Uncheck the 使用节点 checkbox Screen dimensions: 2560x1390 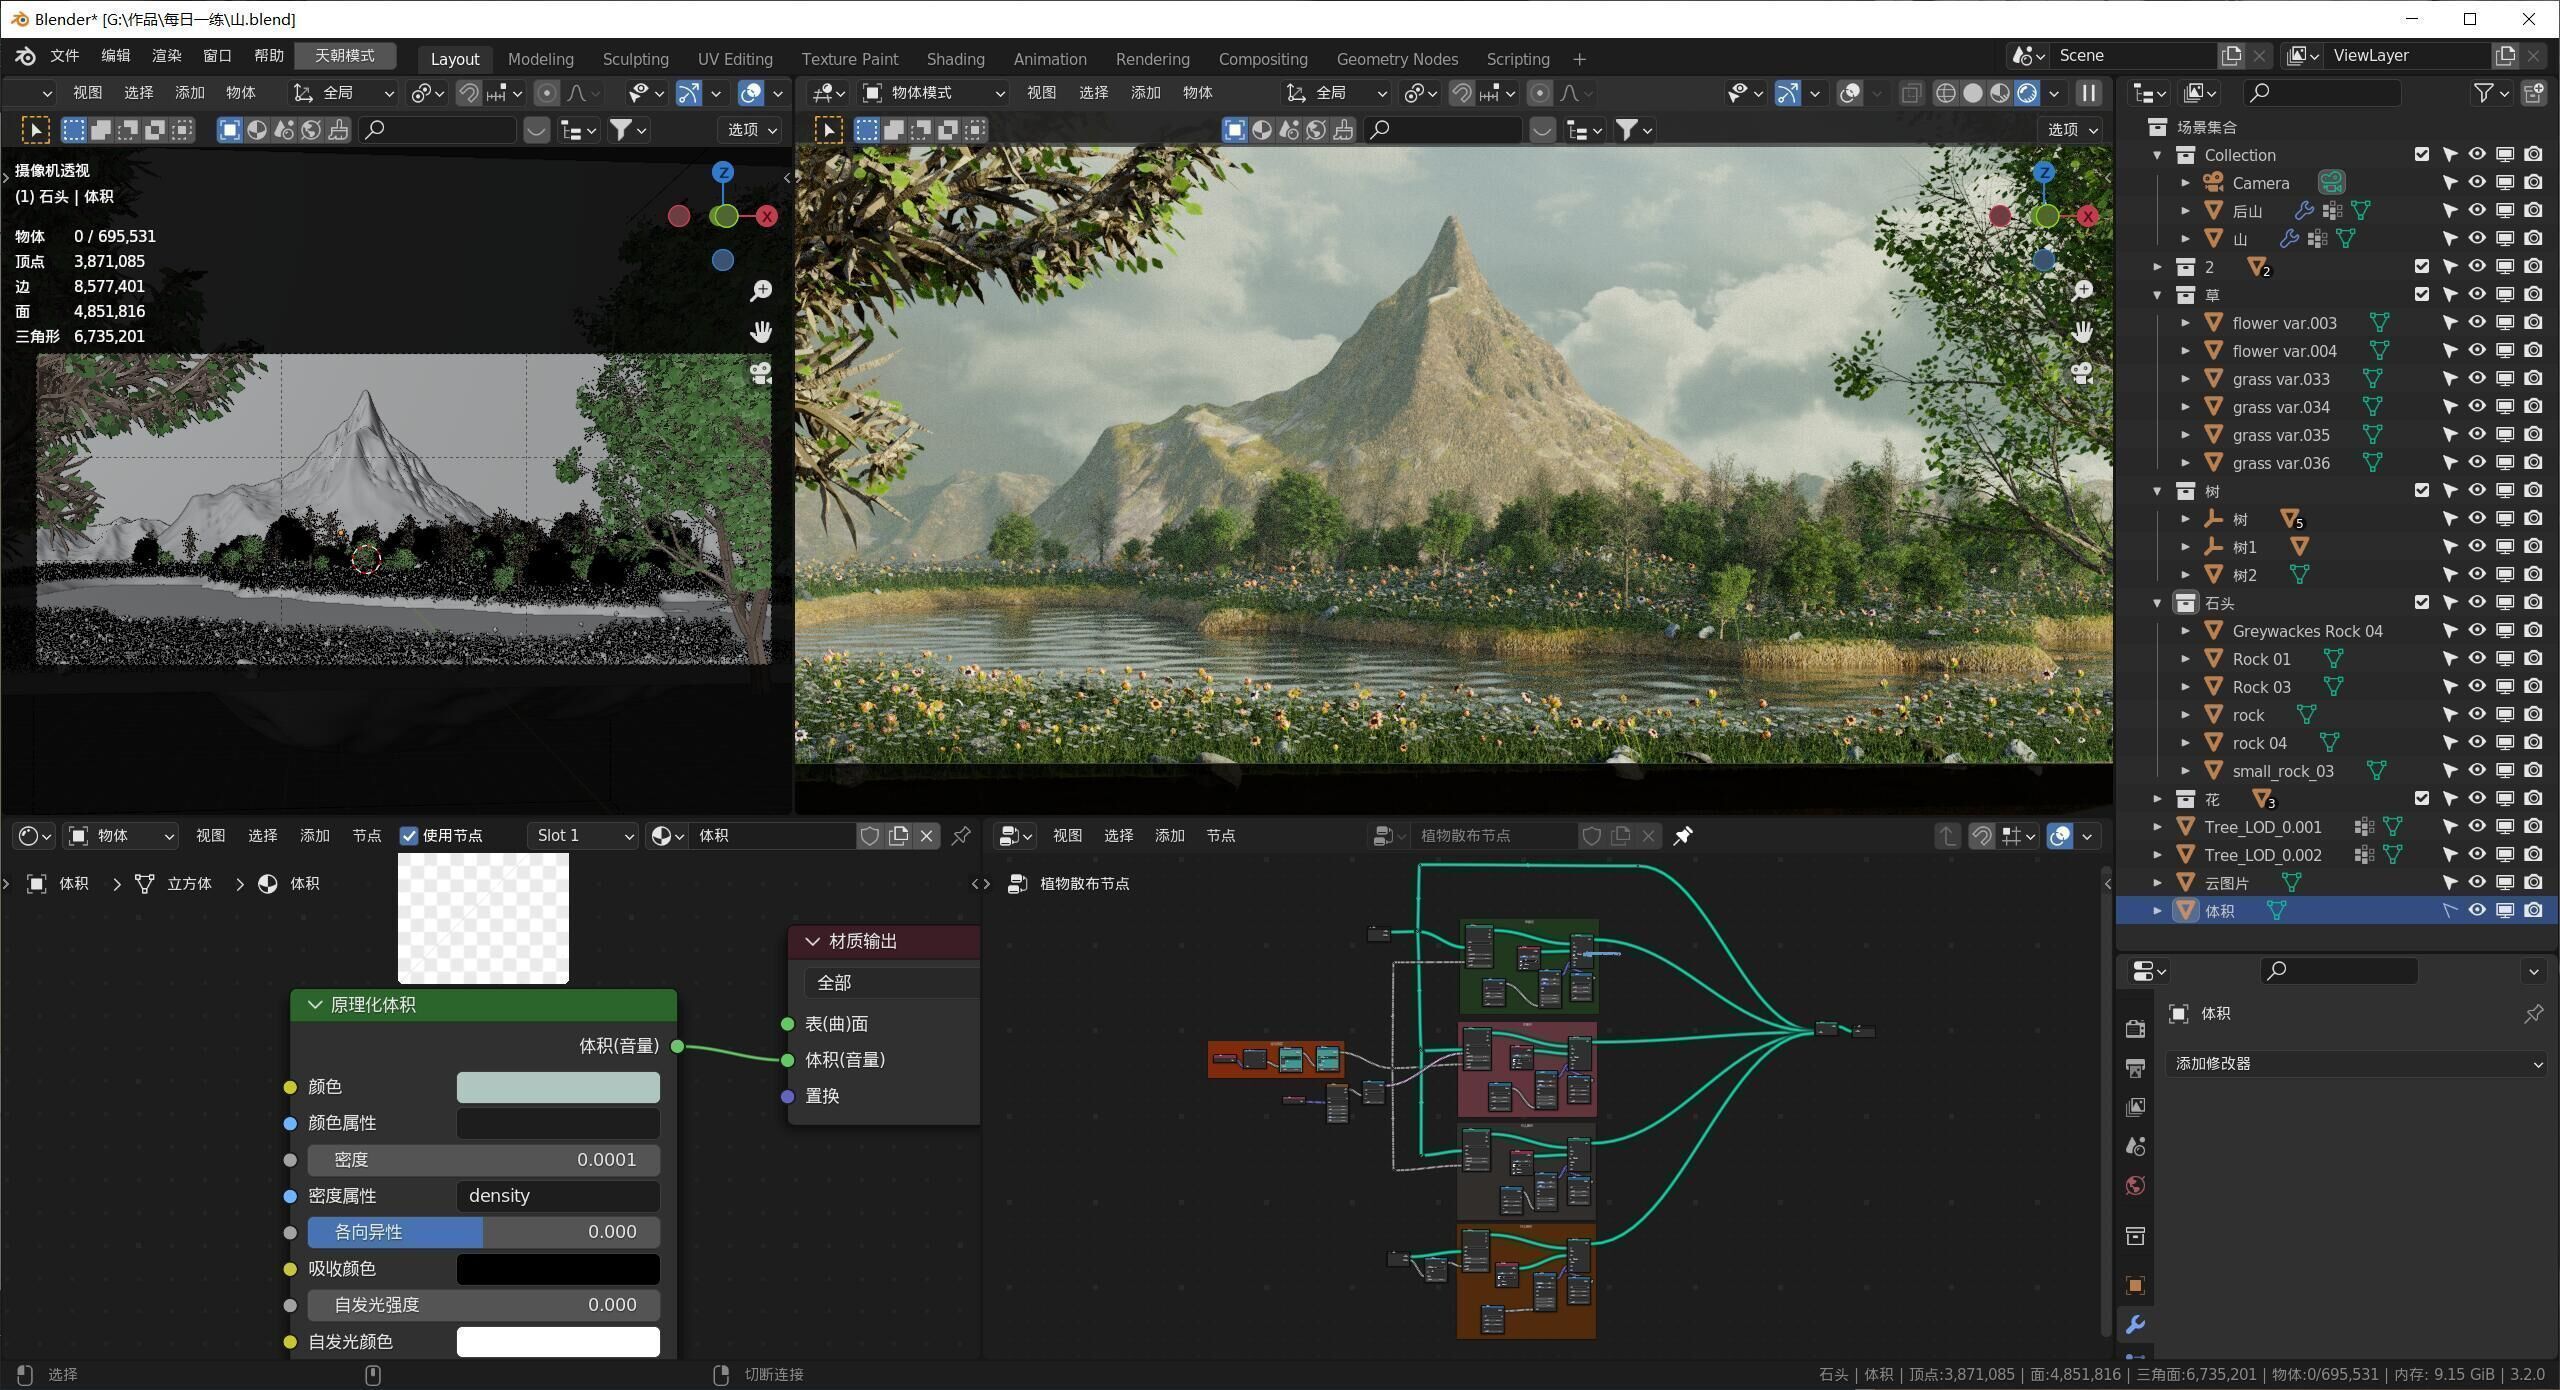coord(409,836)
